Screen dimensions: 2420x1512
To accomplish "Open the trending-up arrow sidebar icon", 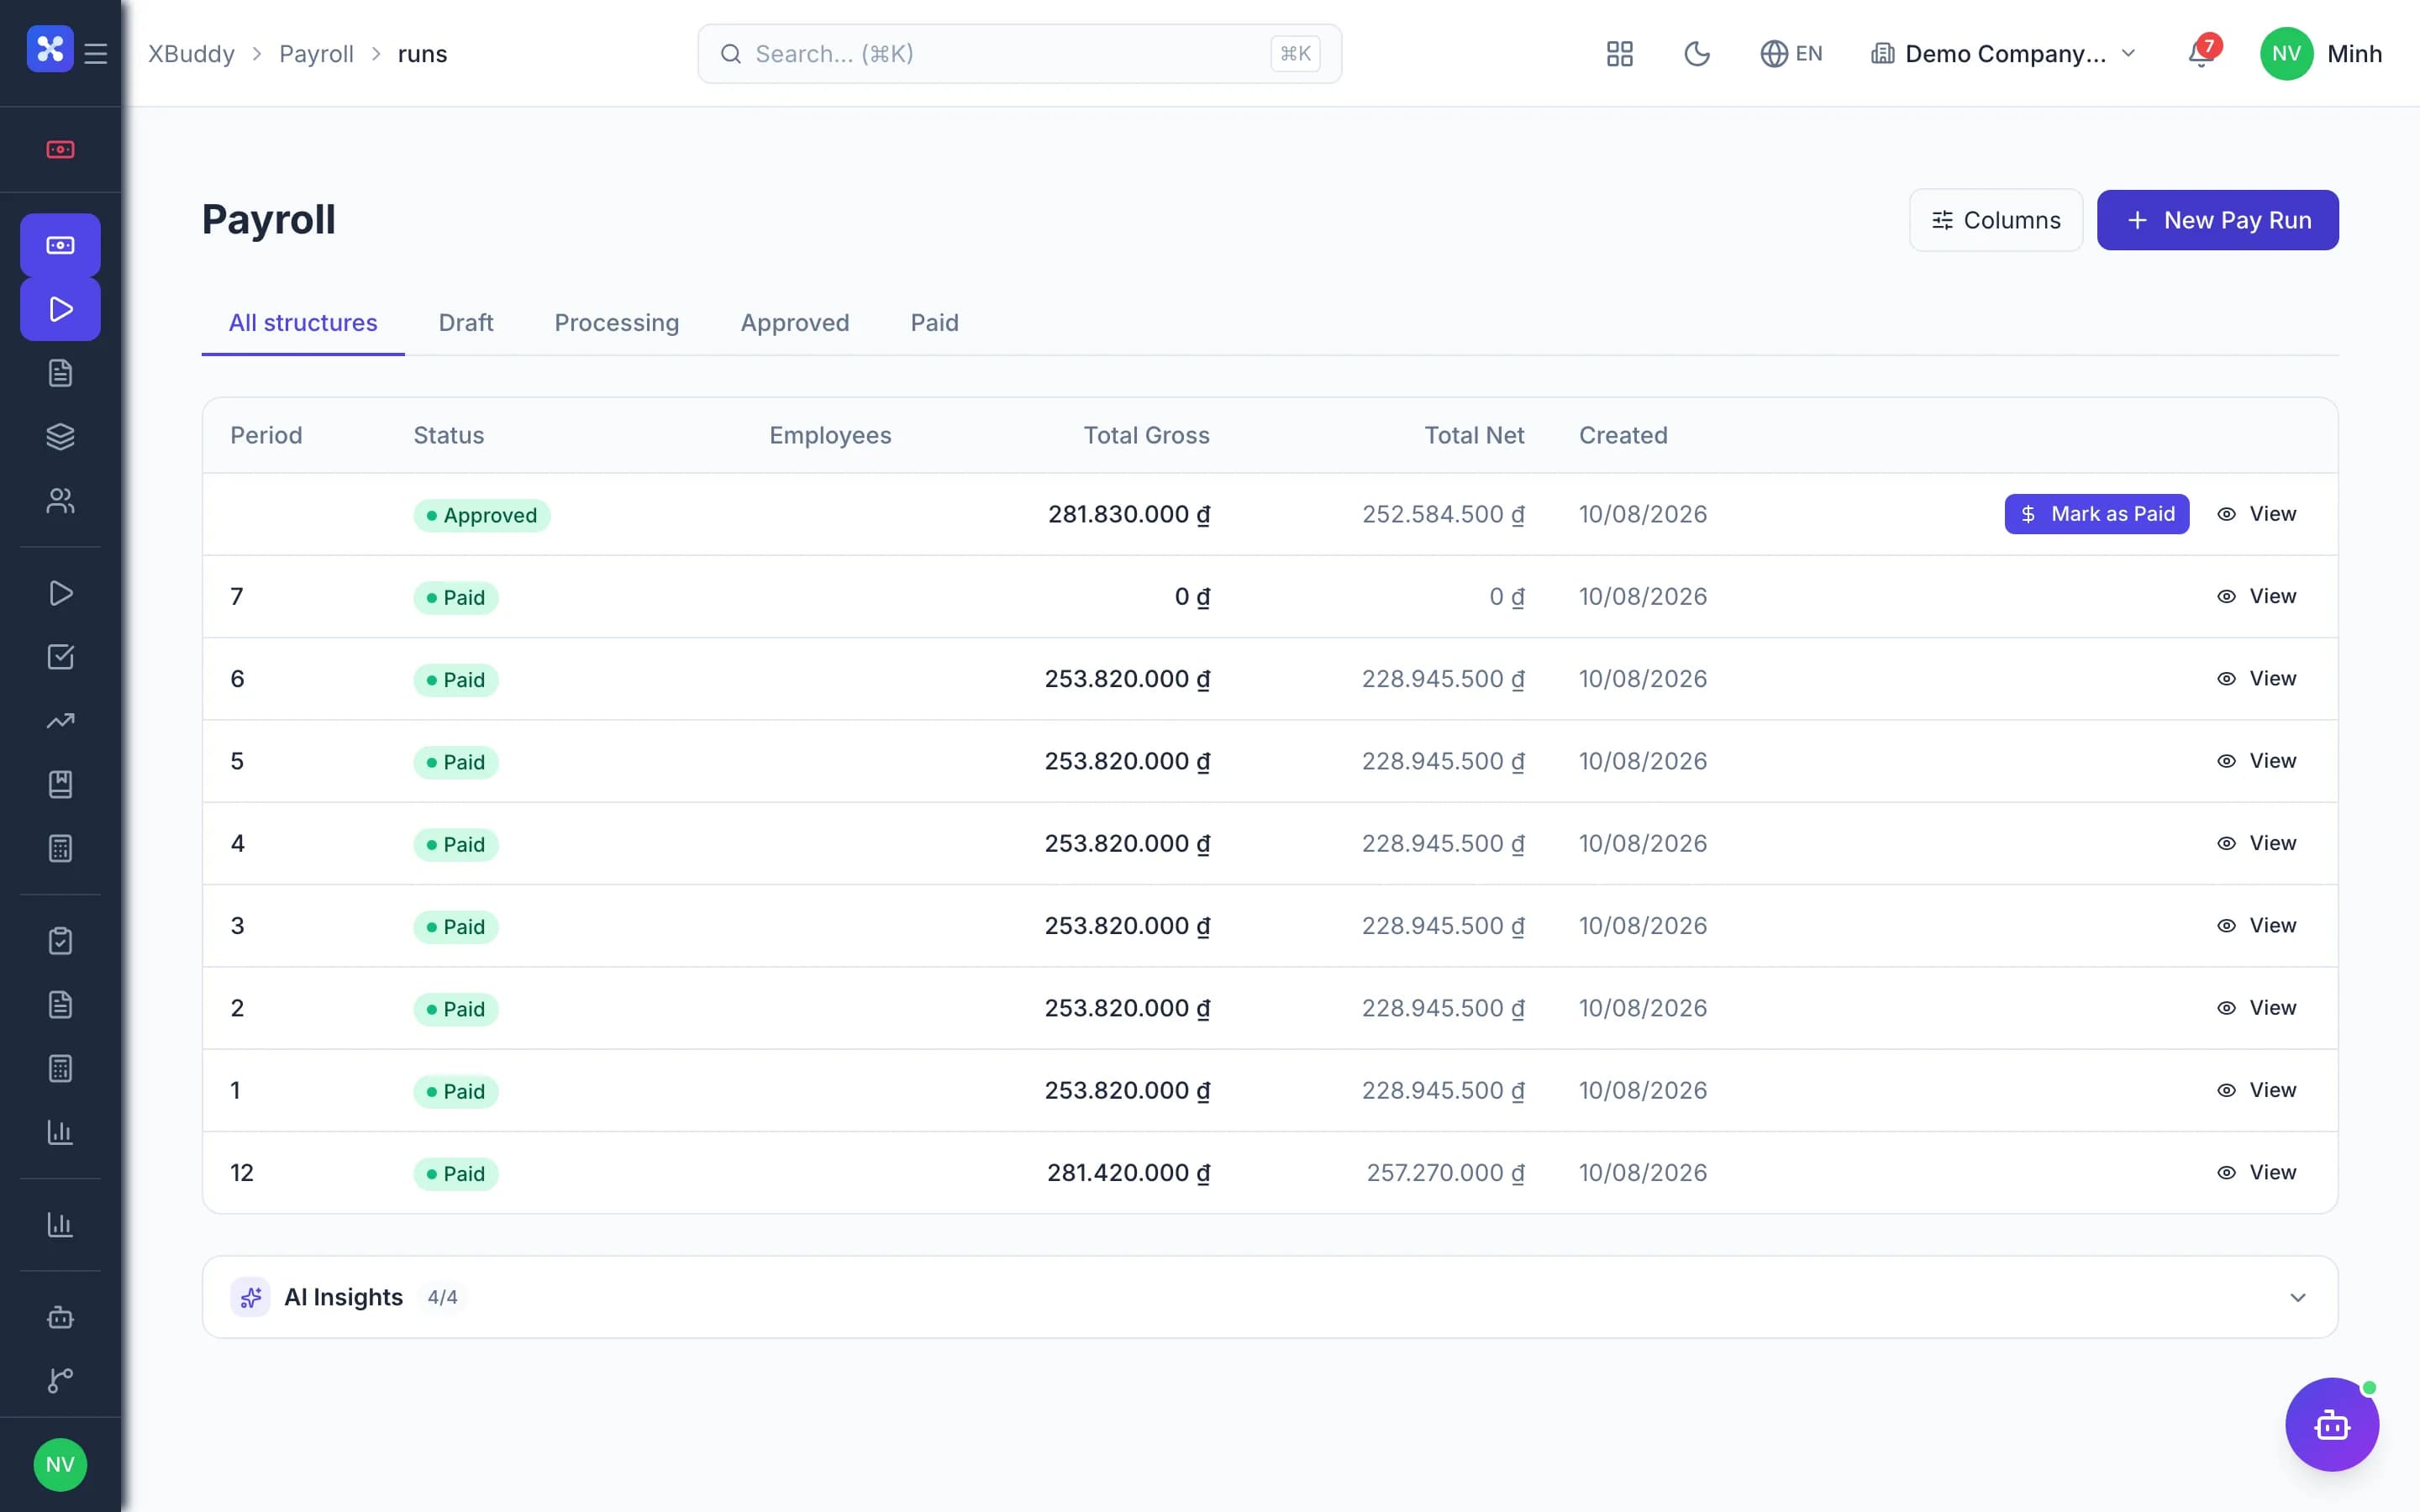I will pos(60,721).
